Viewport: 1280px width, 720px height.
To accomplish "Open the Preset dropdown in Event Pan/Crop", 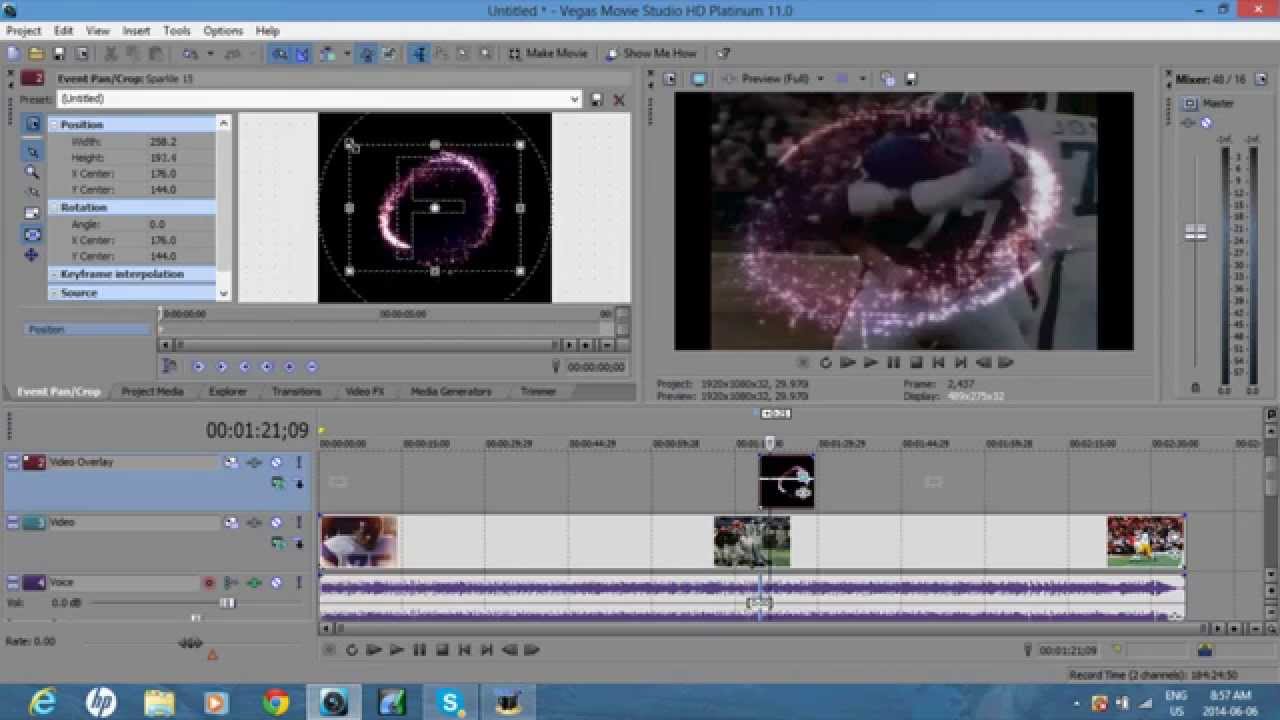I will (x=574, y=99).
